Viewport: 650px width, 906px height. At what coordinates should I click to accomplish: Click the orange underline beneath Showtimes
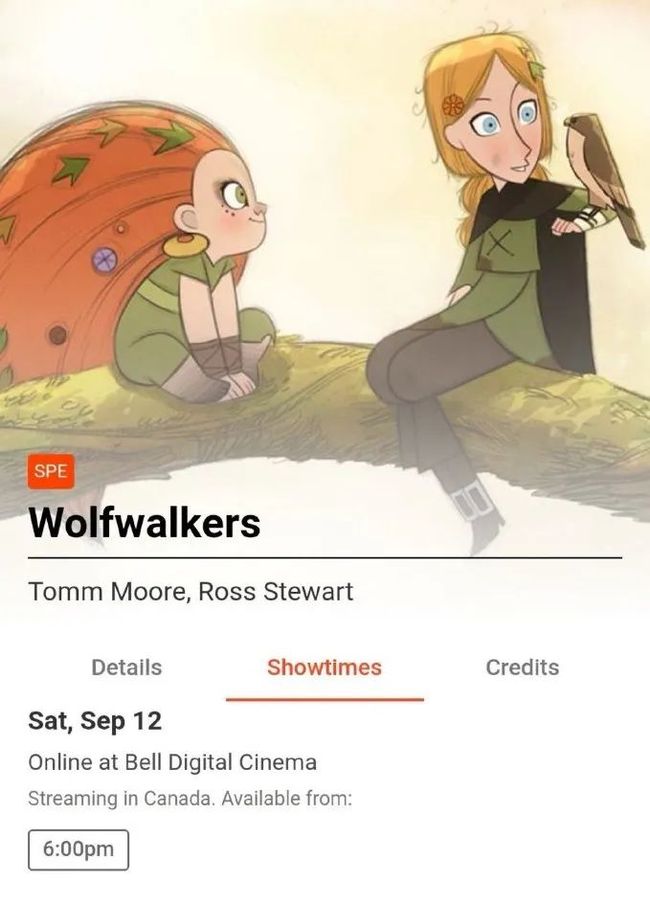click(325, 699)
